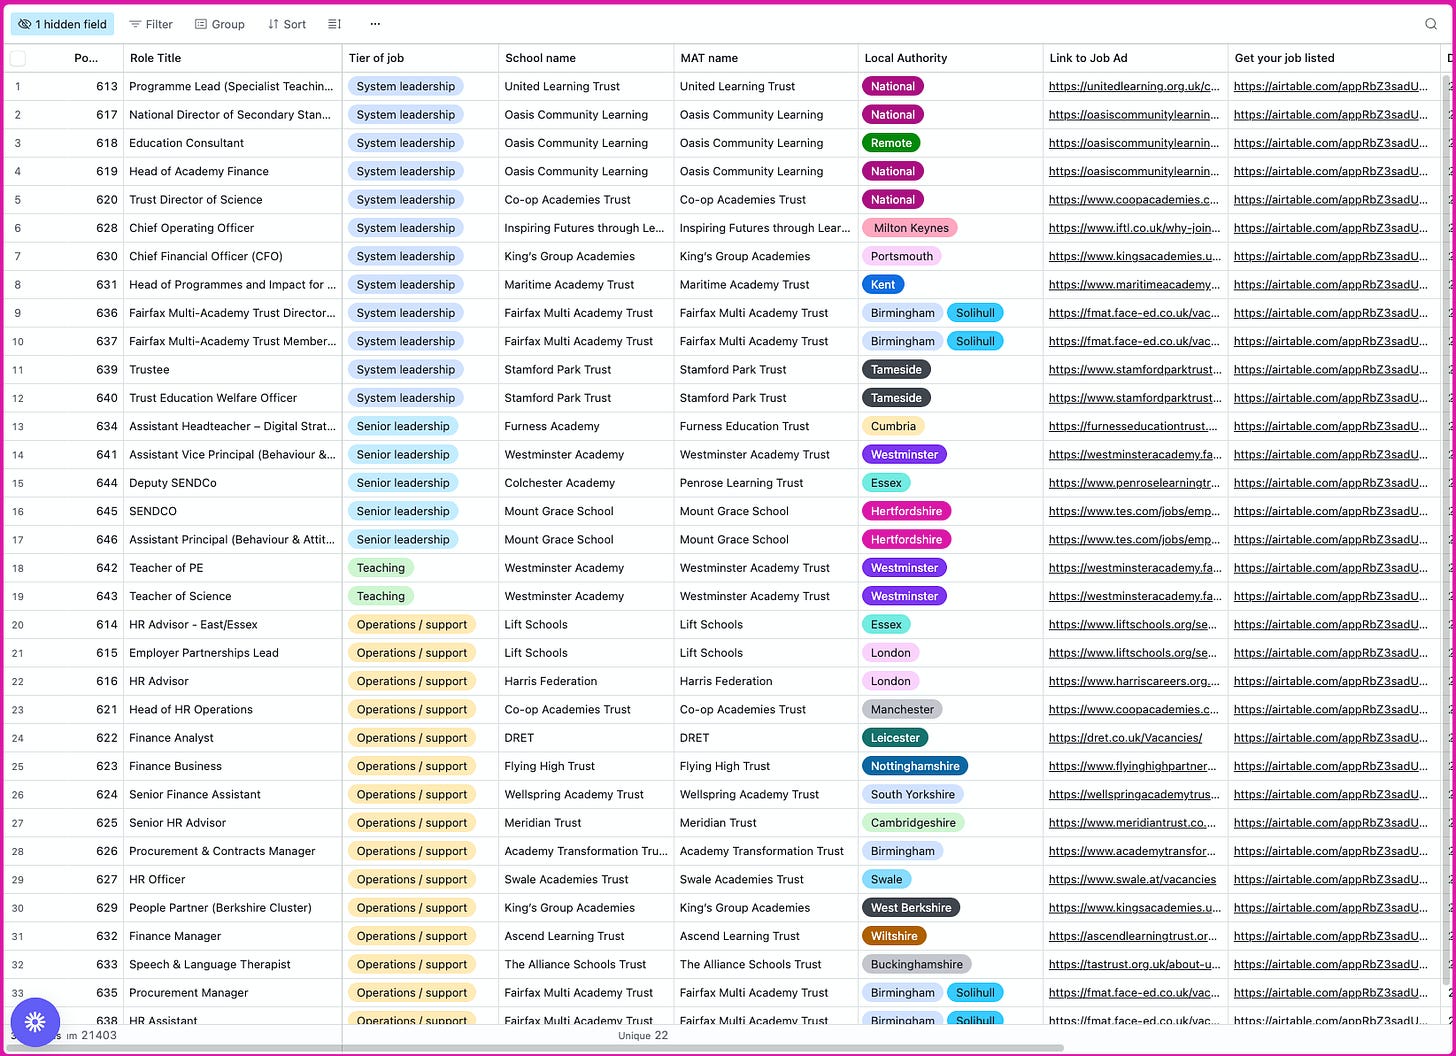
Task: Click the Buckinghamshire authority tag
Action: 916,965
